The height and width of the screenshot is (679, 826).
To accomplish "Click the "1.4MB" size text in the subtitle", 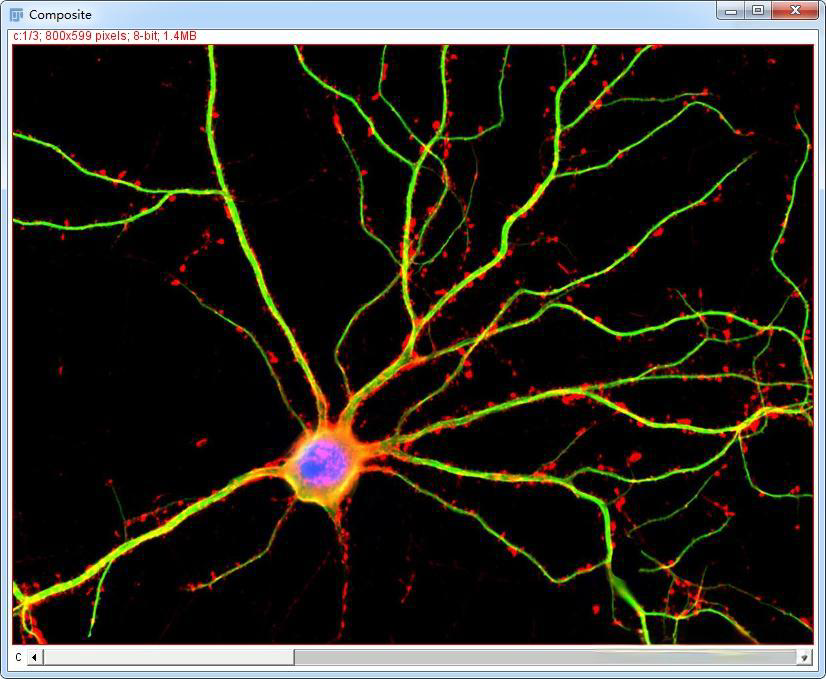I will (x=180, y=36).
